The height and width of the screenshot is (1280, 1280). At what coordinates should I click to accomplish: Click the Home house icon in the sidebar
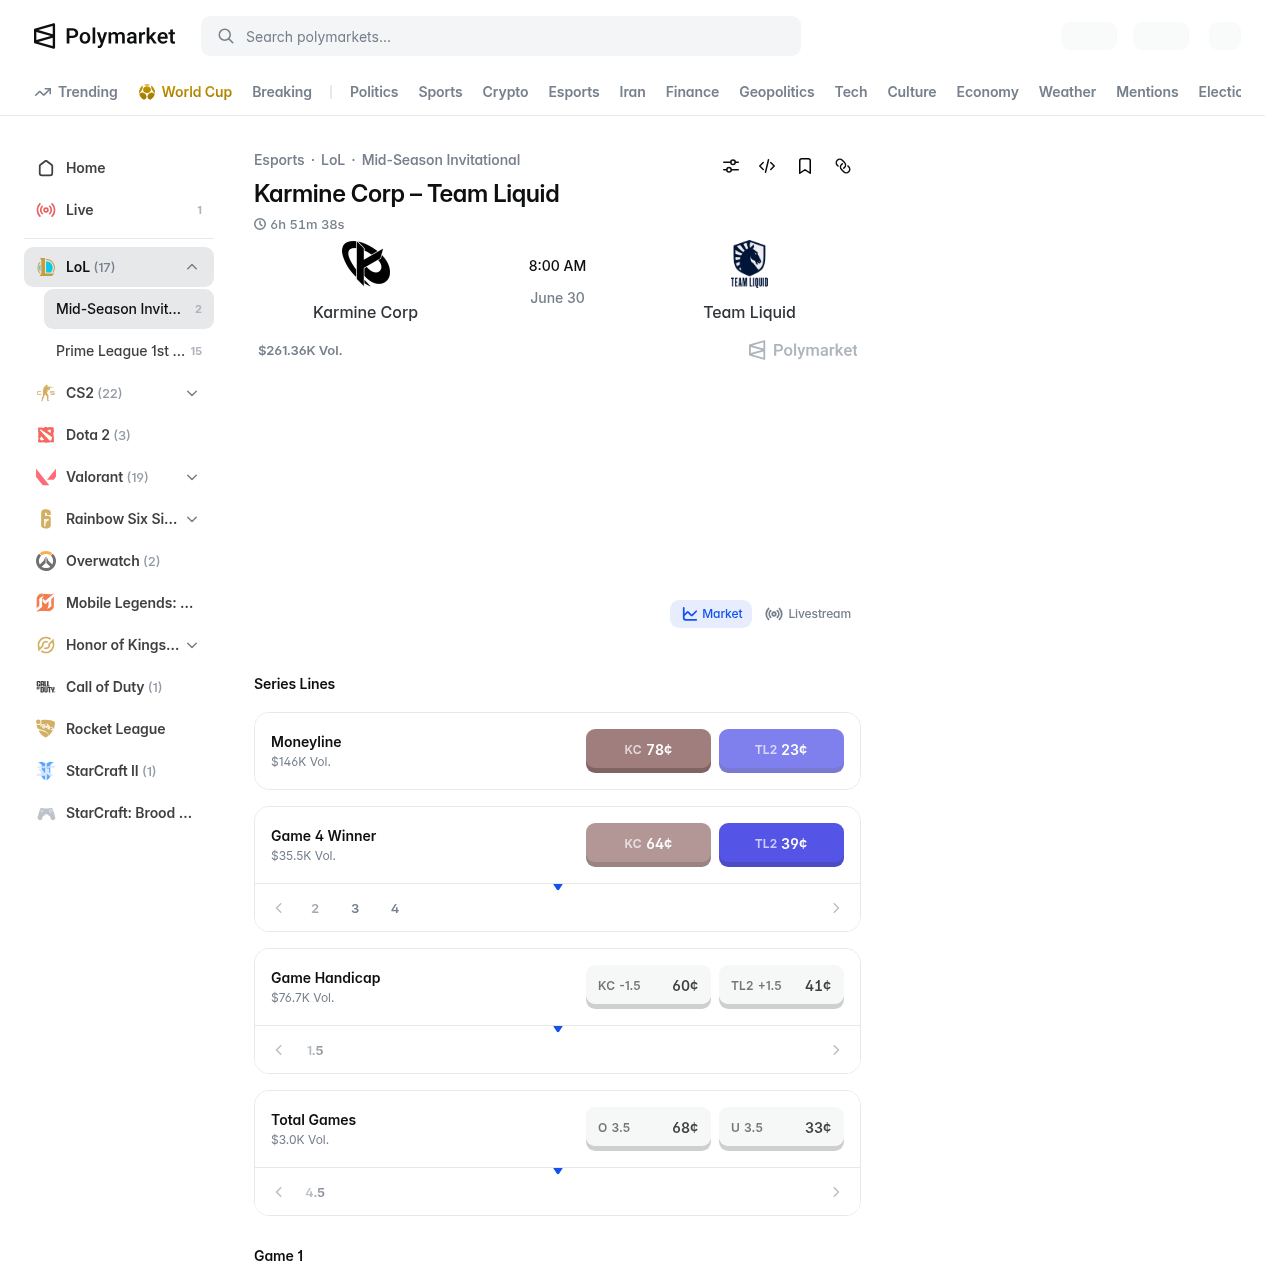point(46,168)
